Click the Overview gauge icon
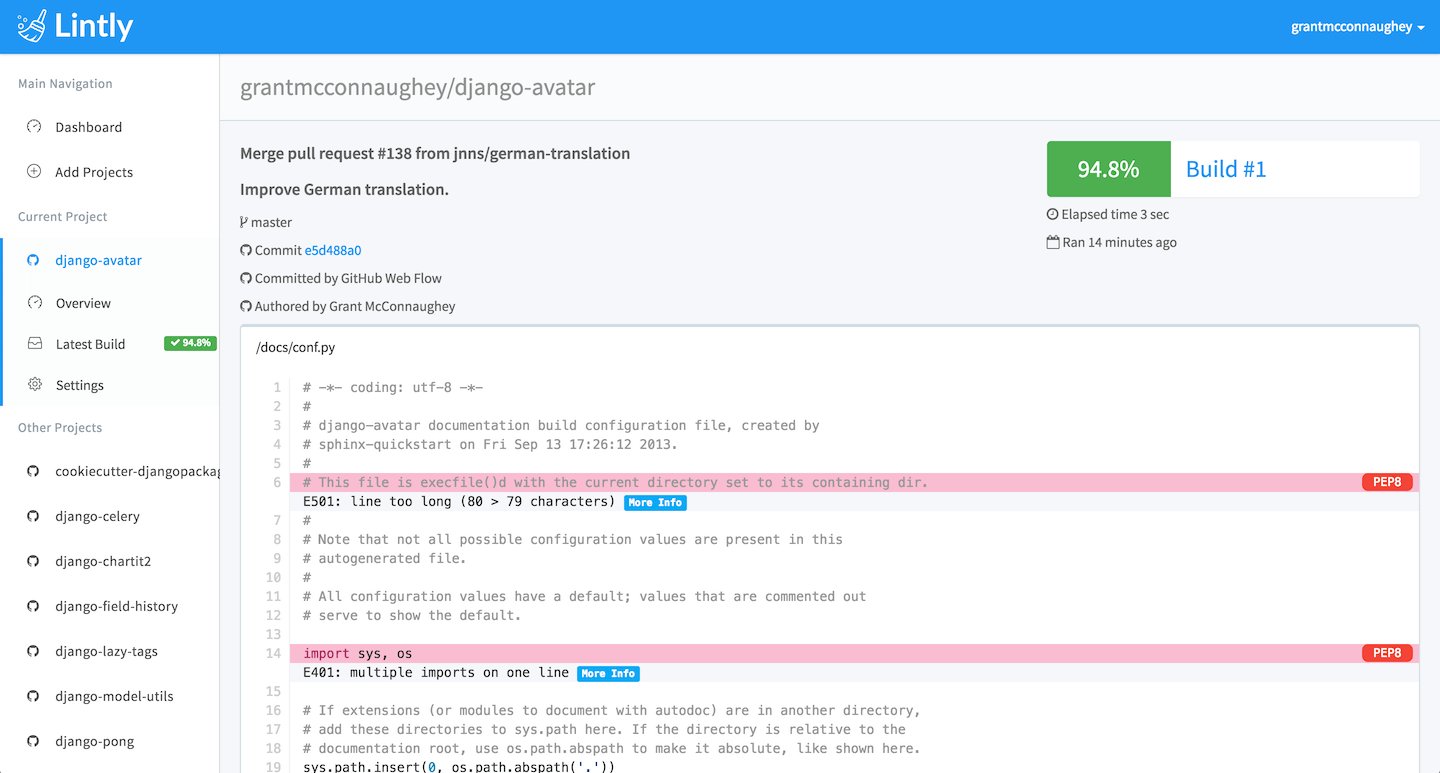The height and width of the screenshot is (773, 1440). click(x=35, y=303)
